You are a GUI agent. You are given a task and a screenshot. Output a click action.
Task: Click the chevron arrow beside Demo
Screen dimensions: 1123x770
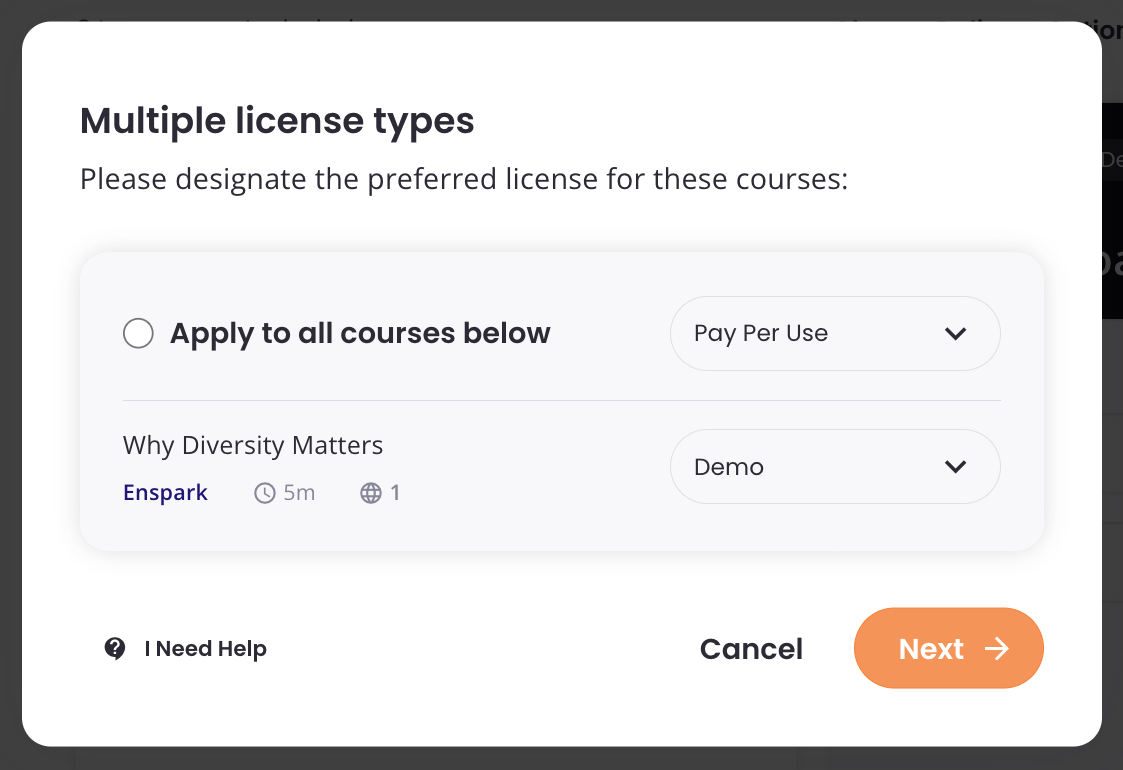pyautogui.click(x=955, y=466)
